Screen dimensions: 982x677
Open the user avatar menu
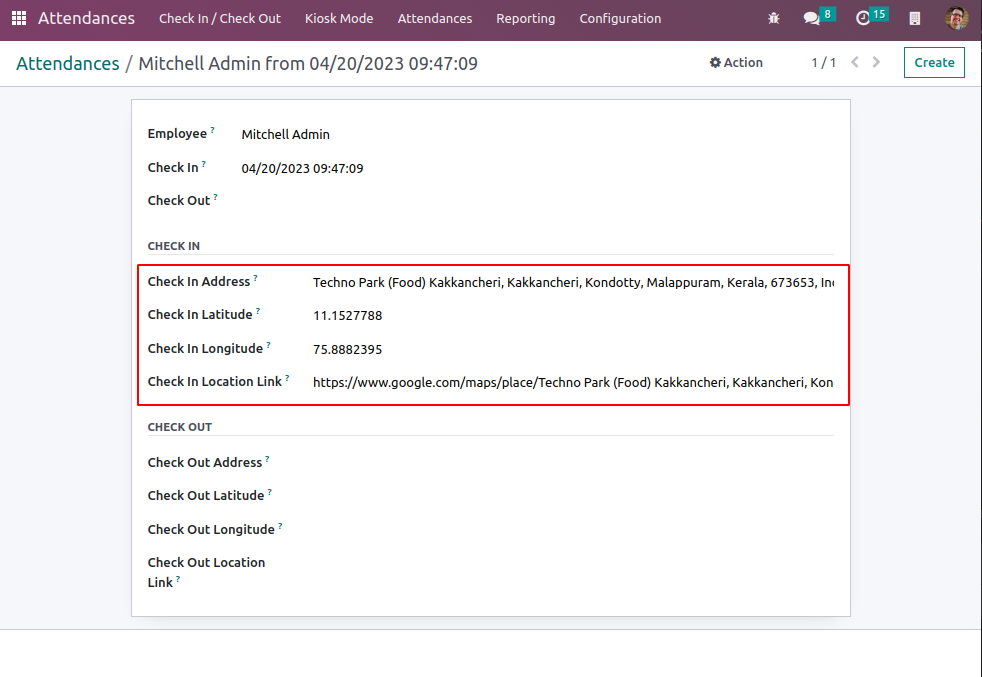[x=956, y=18]
